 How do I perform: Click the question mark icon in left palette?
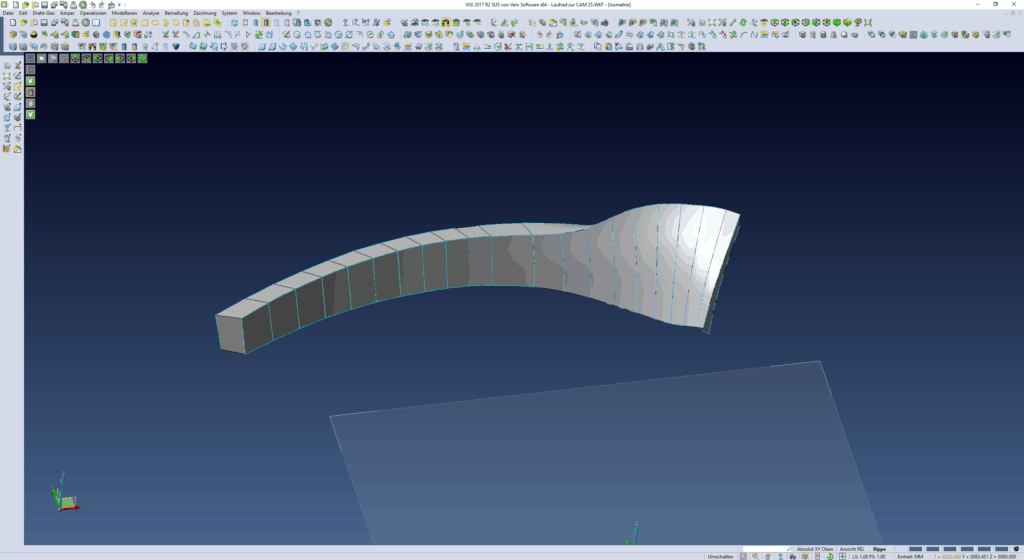click(x=7, y=127)
